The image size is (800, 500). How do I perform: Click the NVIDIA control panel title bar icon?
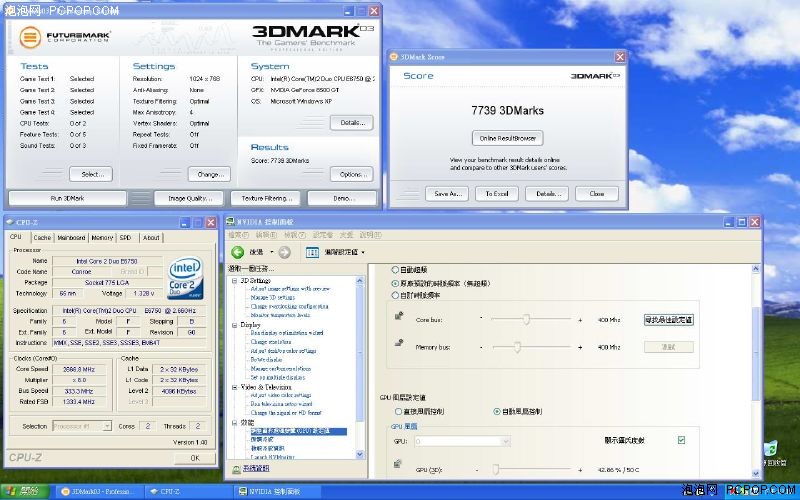point(231,221)
